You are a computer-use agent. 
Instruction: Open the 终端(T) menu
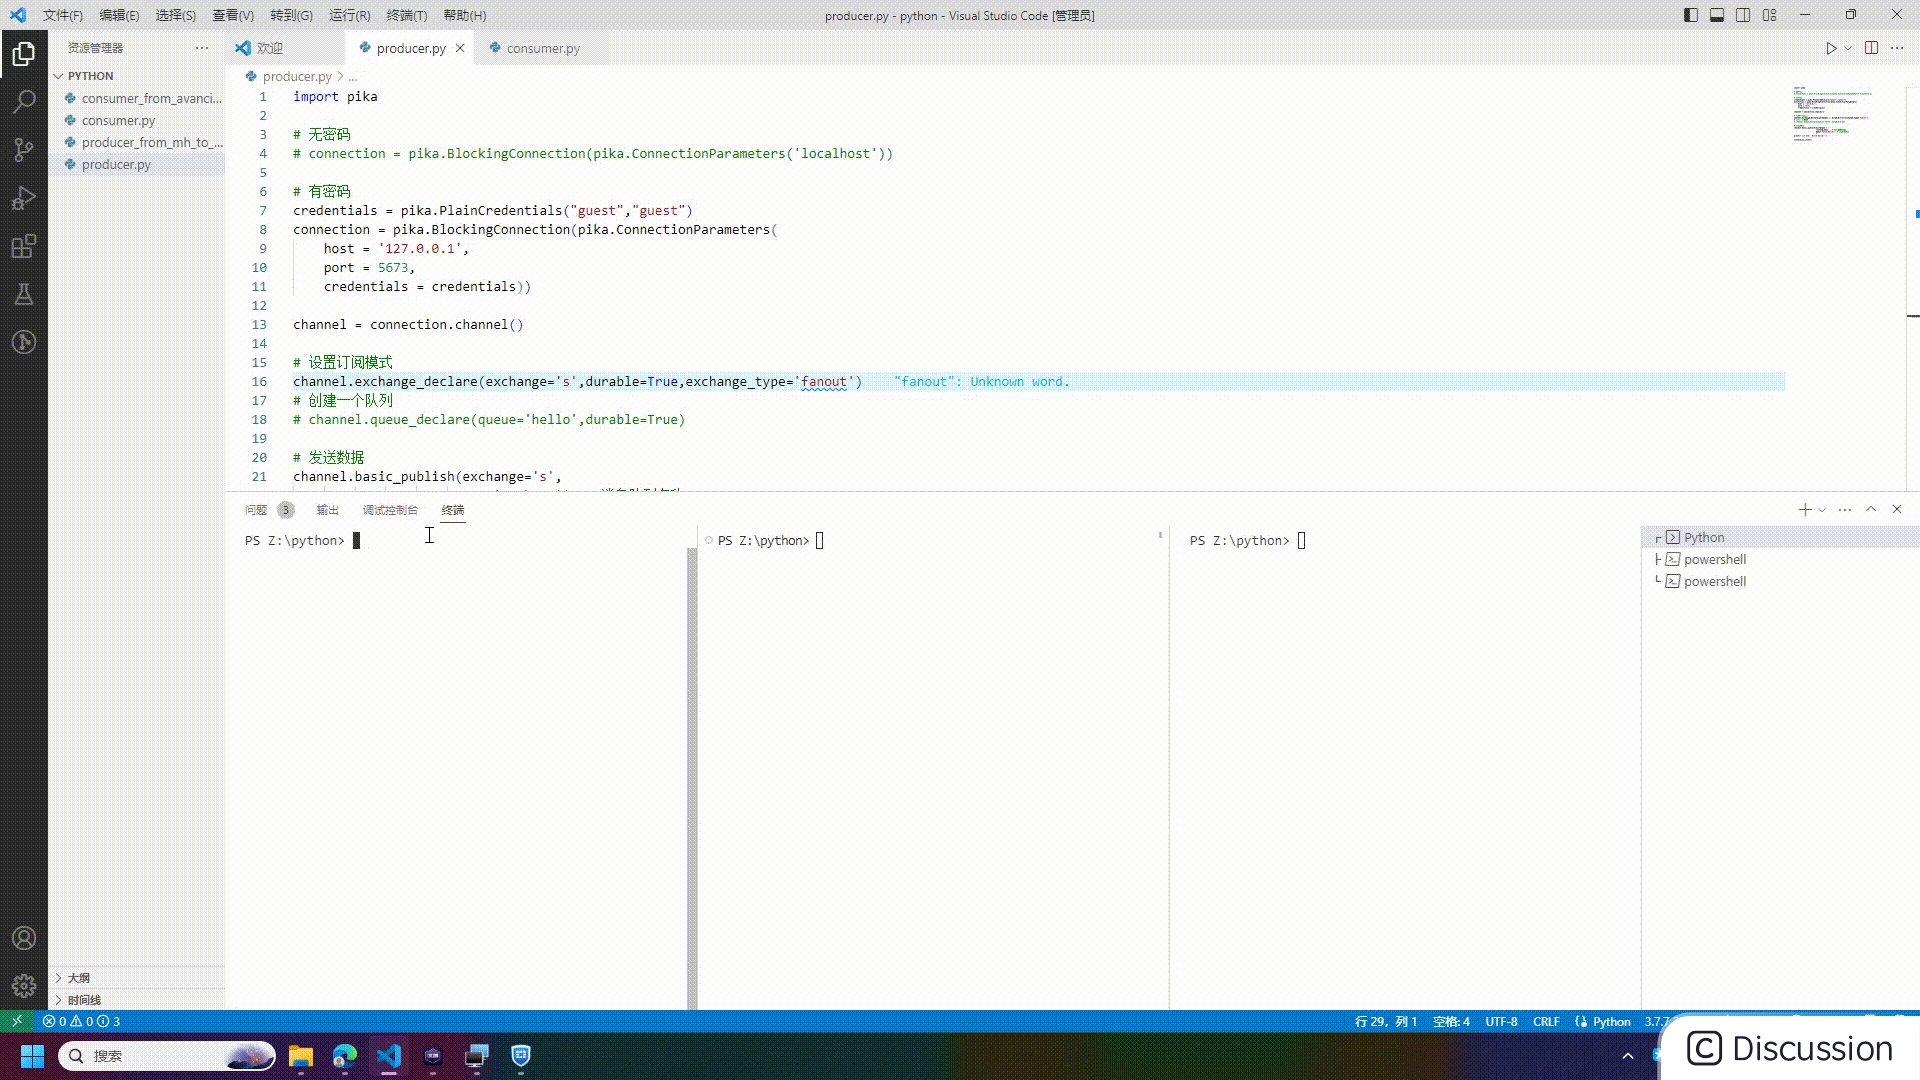pos(406,15)
